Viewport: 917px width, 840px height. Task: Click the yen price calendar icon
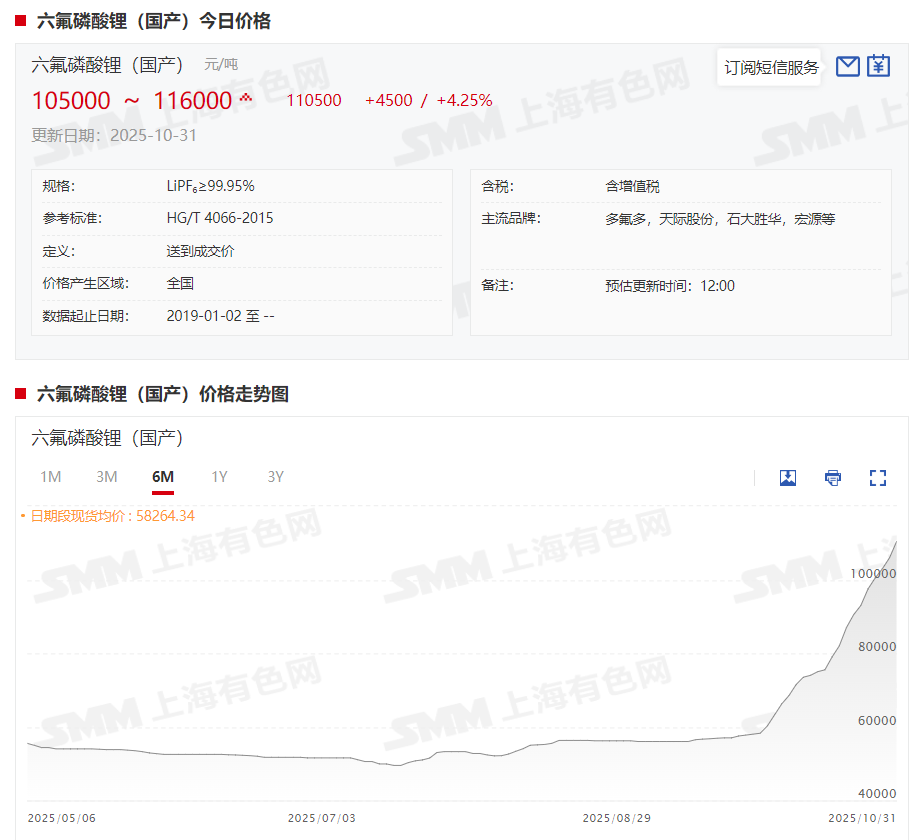(878, 66)
